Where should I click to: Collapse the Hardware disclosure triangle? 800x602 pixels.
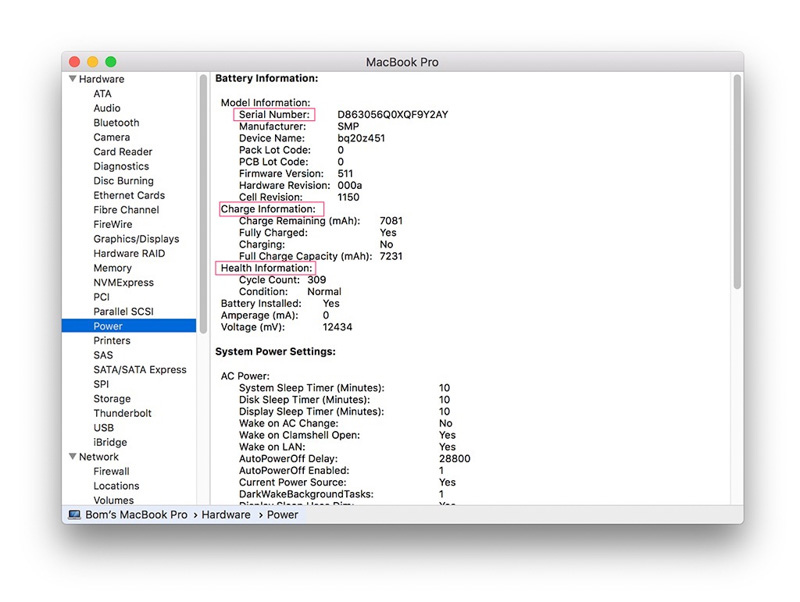(x=72, y=79)
